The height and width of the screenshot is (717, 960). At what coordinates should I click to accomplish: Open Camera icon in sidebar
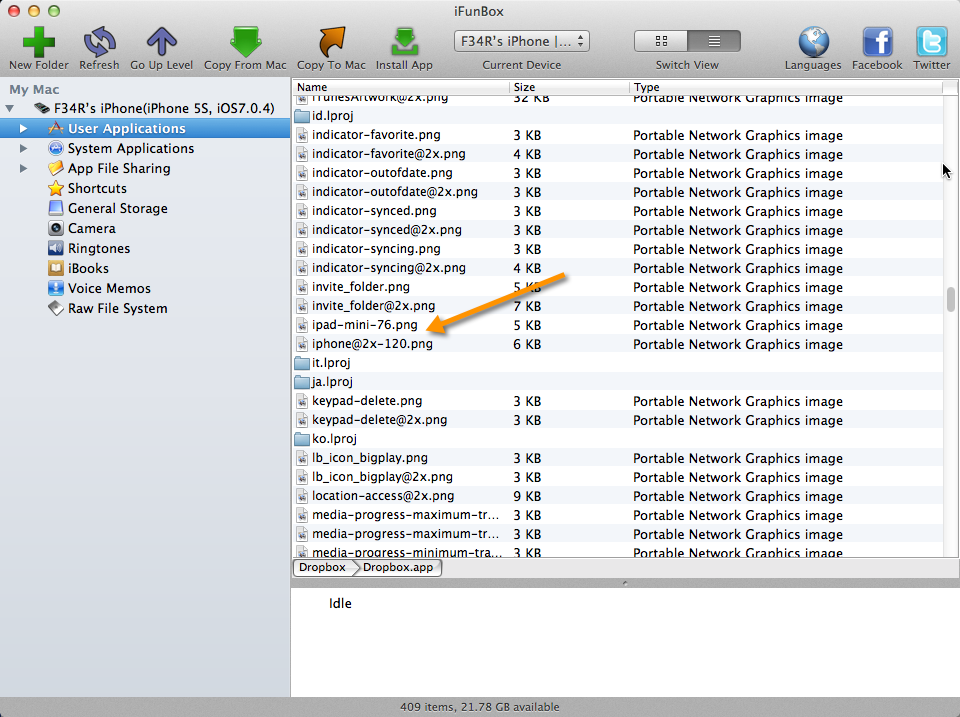(x=56, y=228)
